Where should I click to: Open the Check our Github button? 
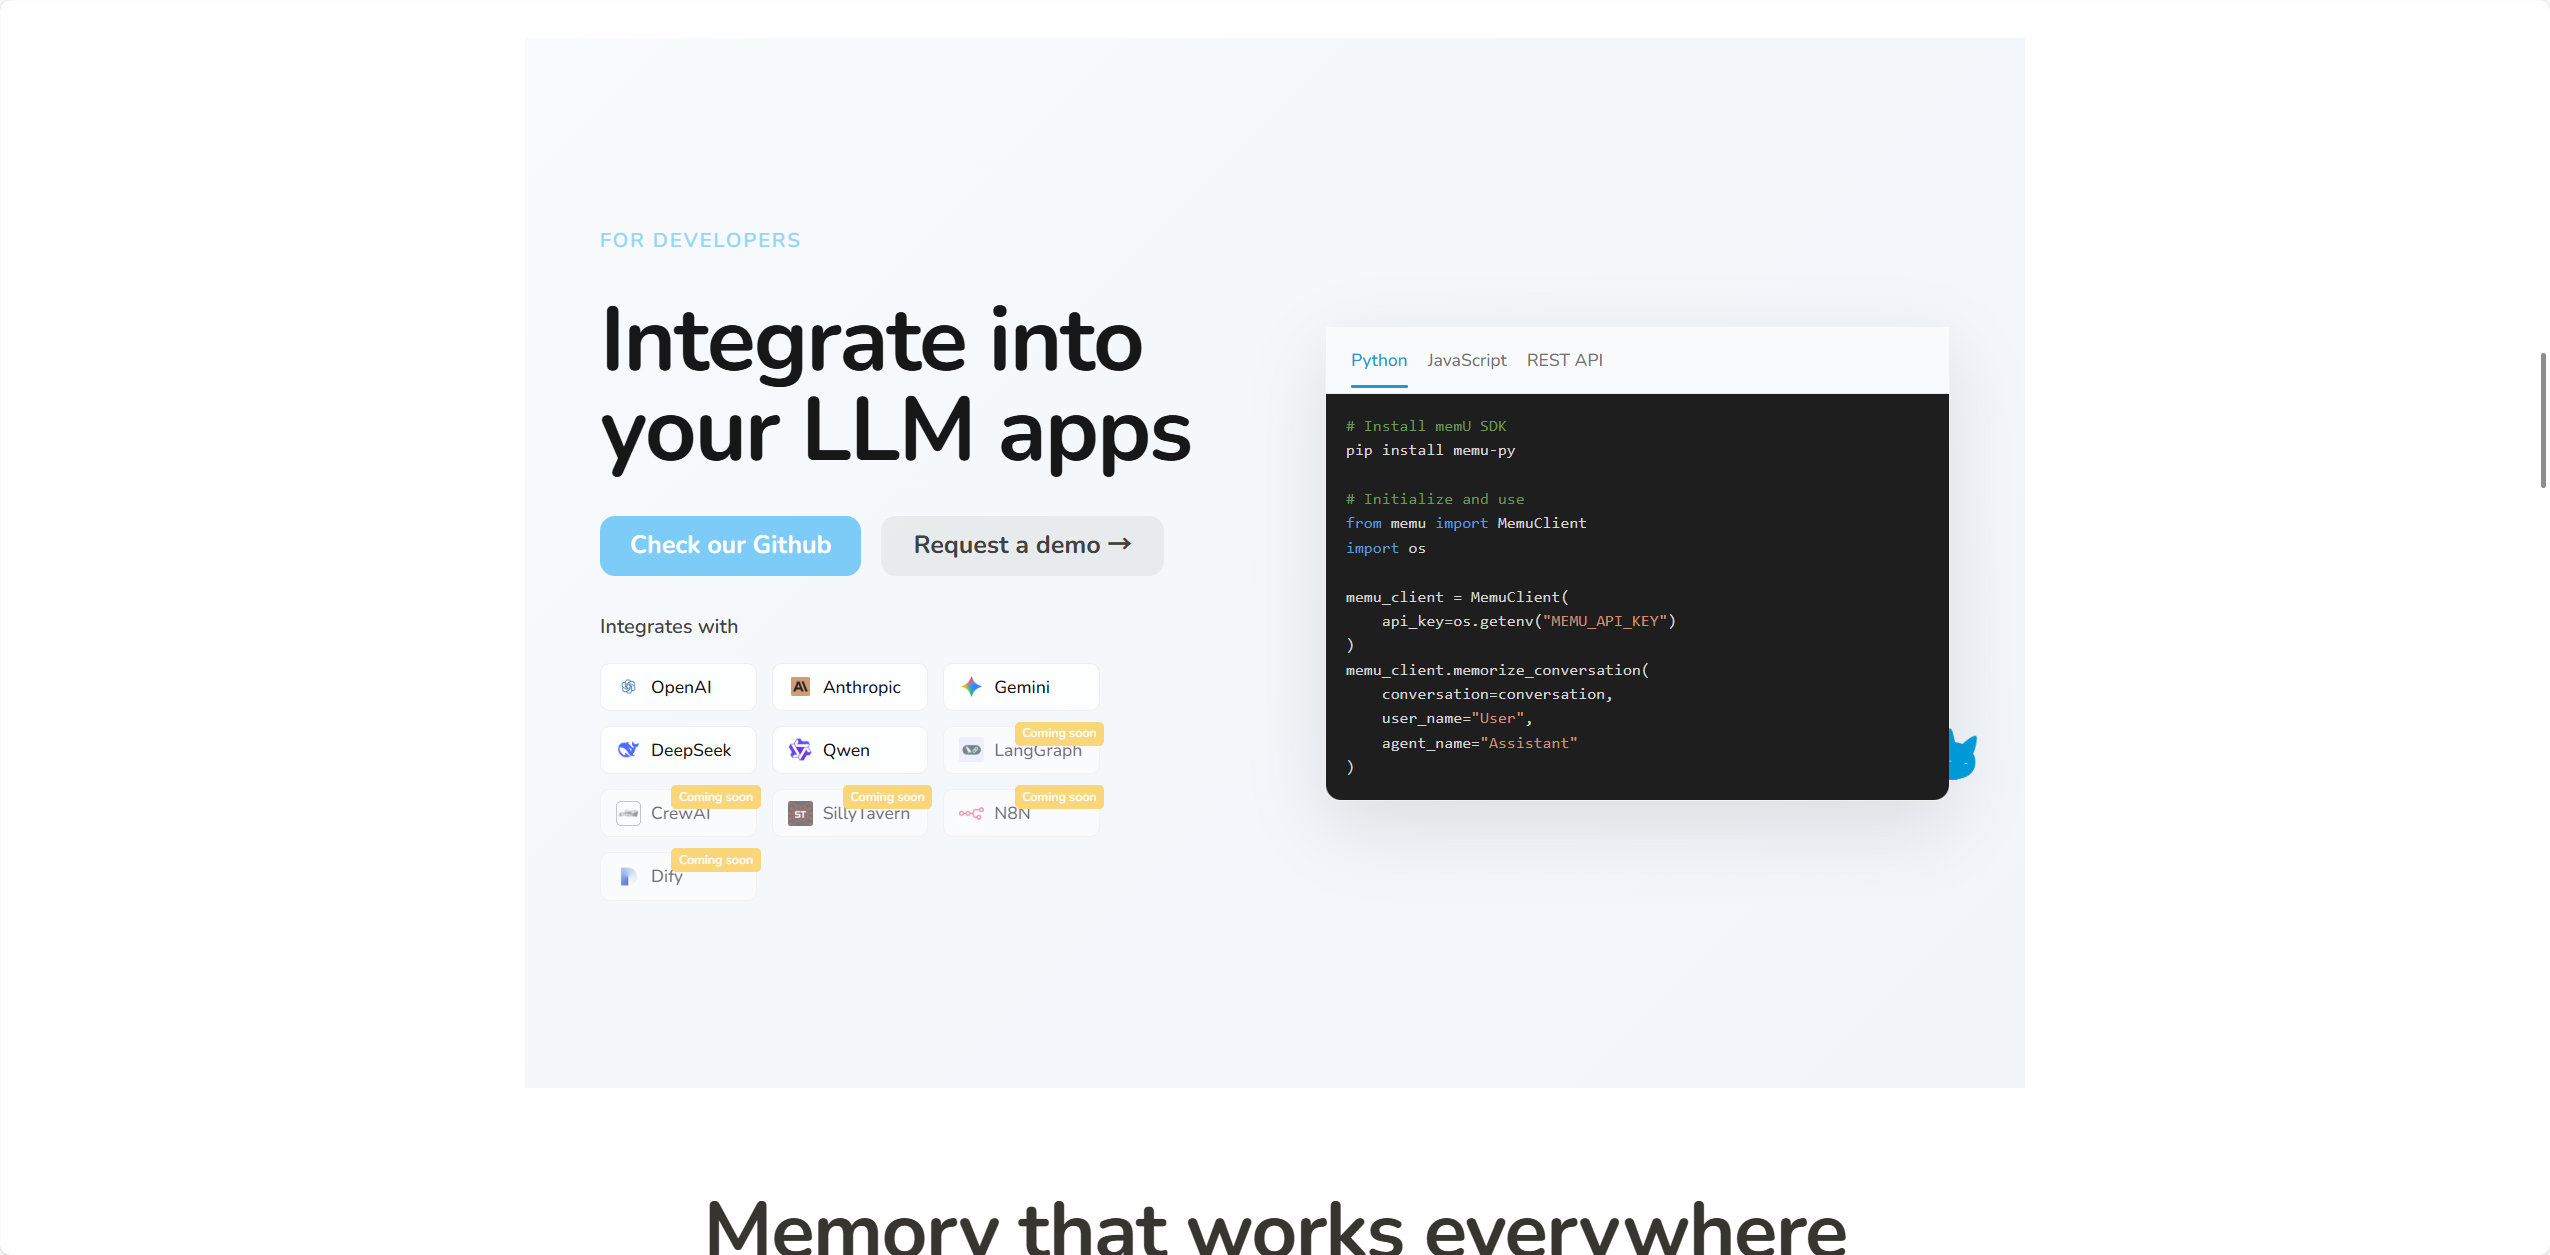(x=730, y=546)
